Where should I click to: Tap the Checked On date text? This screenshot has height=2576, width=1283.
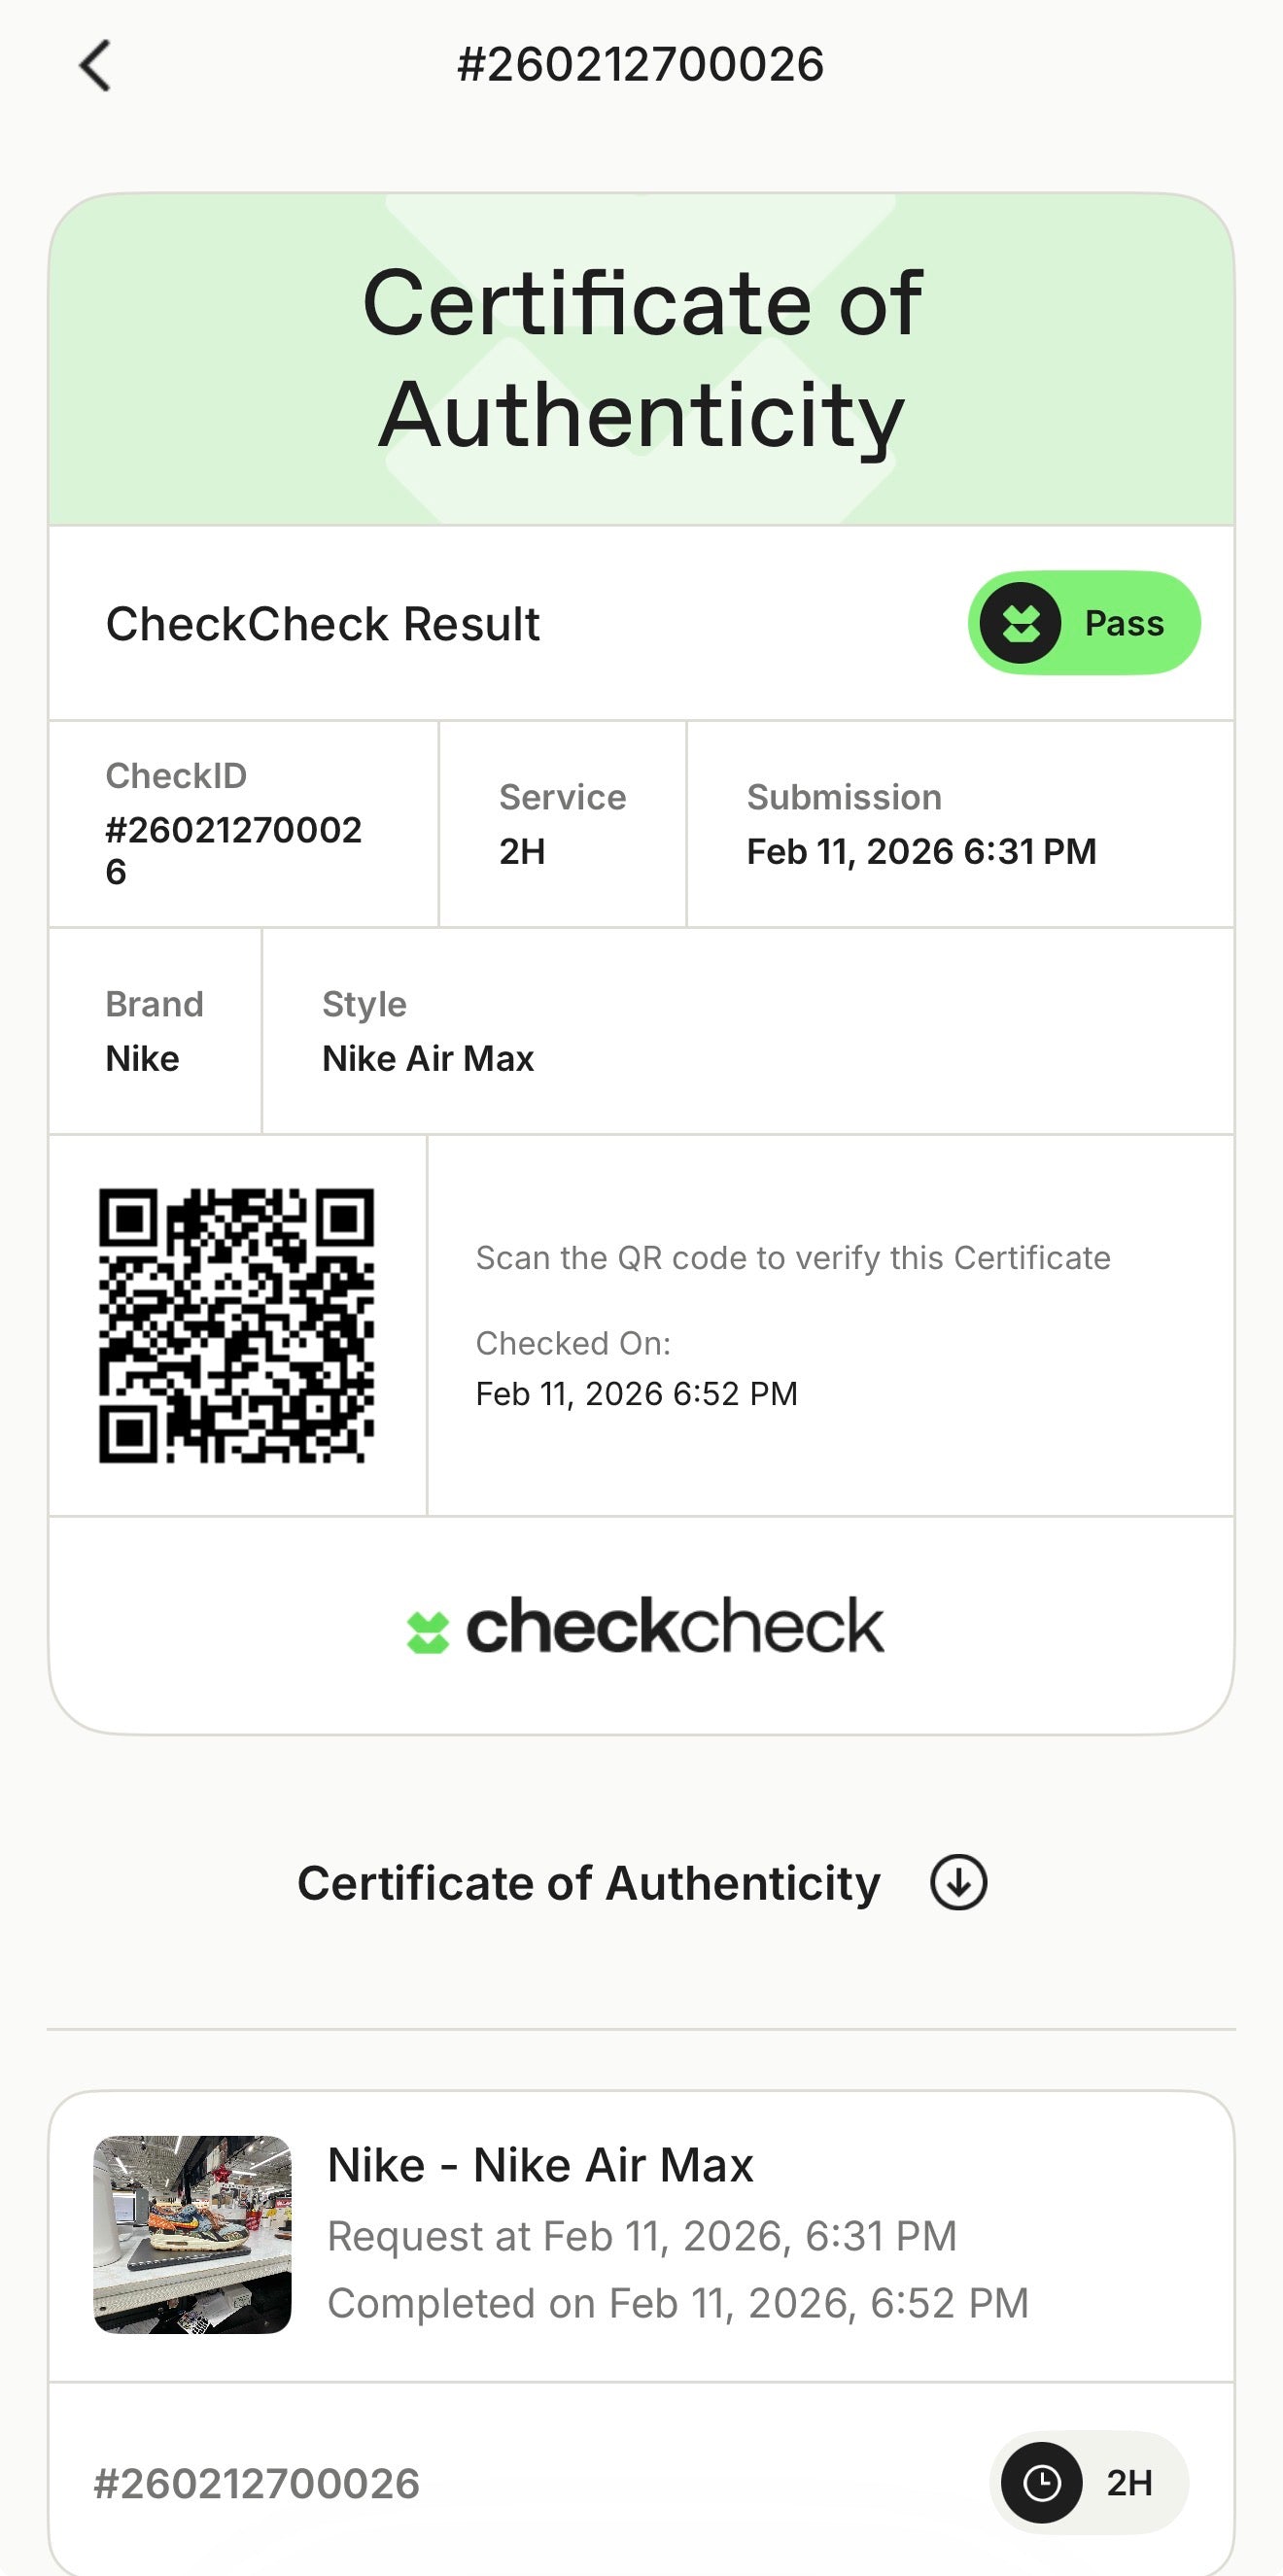636,1393
